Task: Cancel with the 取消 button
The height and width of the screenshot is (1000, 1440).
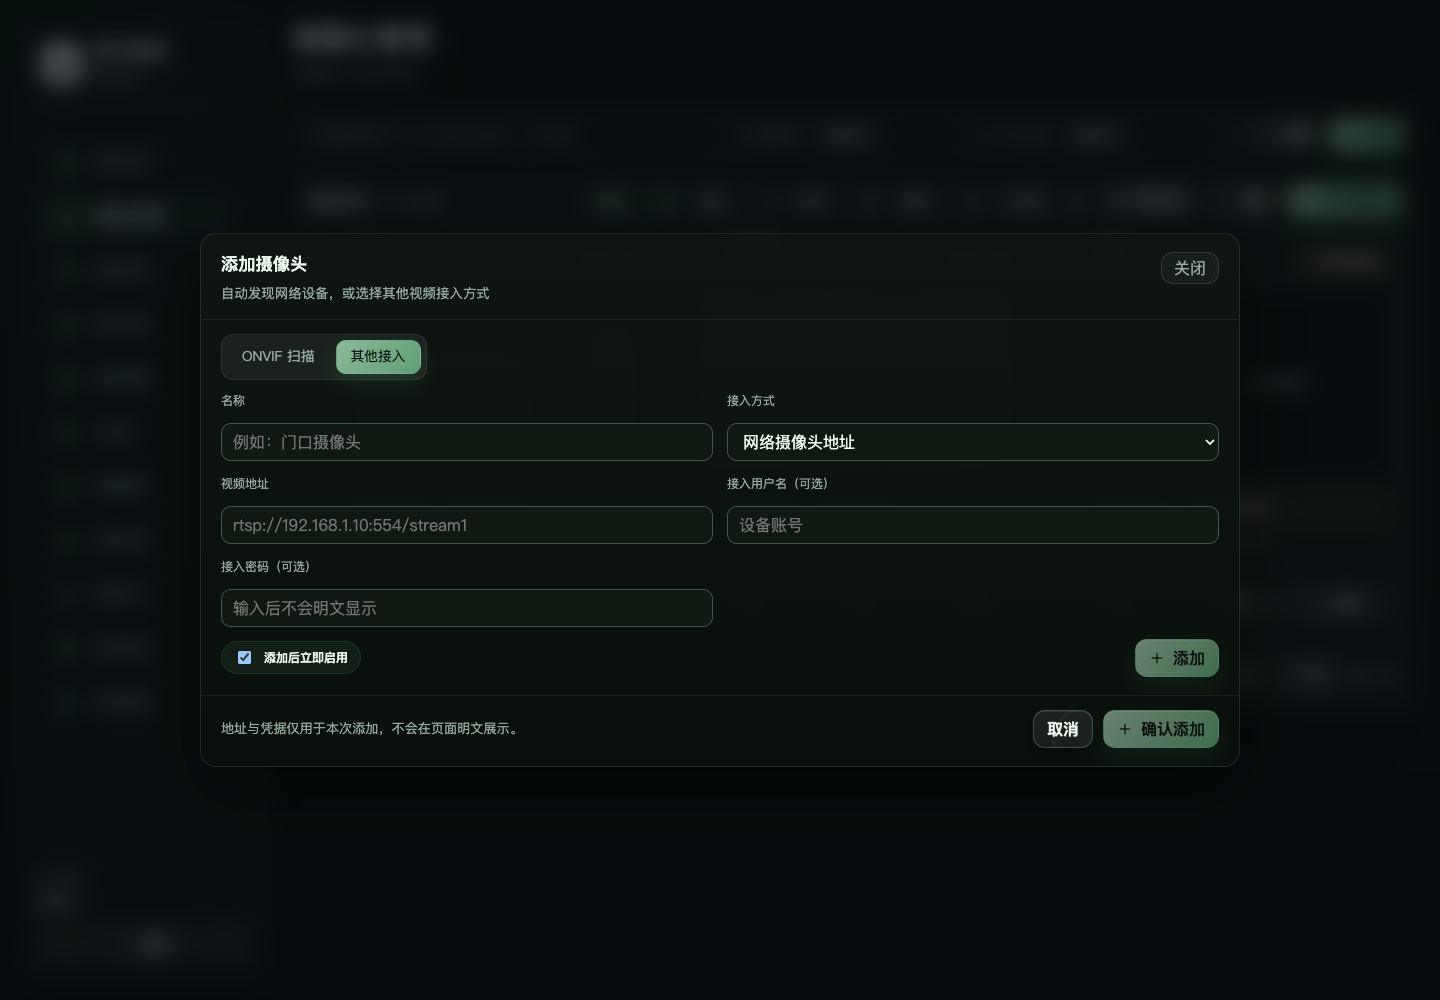Action: pos(1062,729)
